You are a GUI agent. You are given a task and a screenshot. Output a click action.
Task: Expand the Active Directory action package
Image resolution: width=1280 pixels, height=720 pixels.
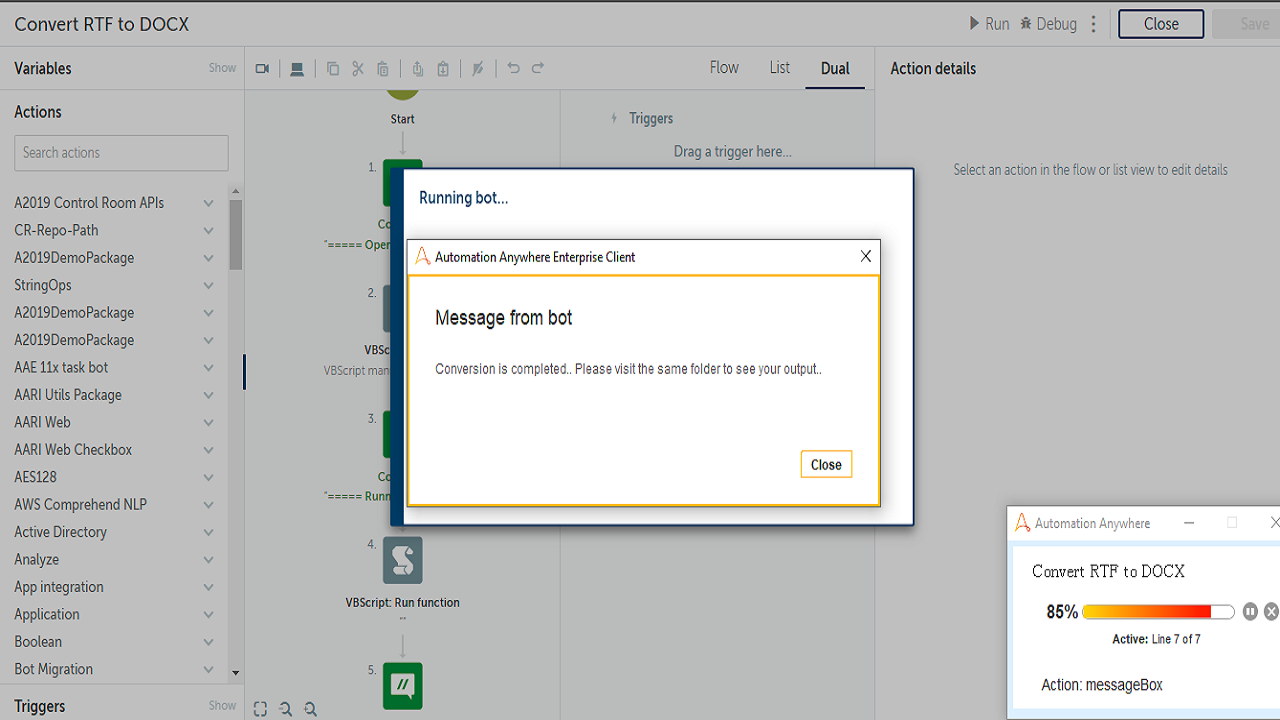[208, 532]
